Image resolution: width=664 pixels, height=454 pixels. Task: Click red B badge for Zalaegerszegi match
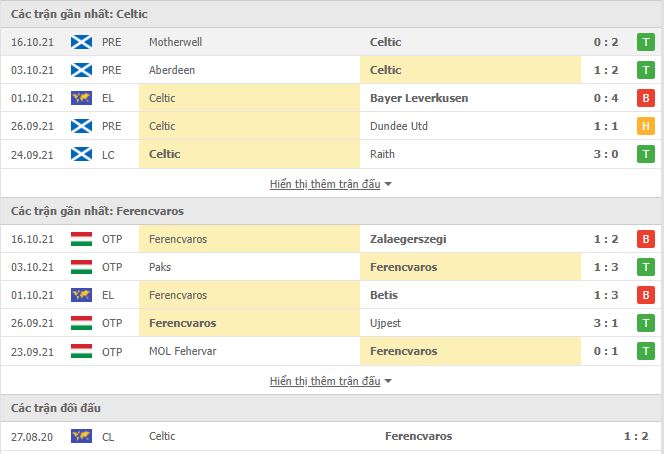pyautogui.click(x=646, y=239)
